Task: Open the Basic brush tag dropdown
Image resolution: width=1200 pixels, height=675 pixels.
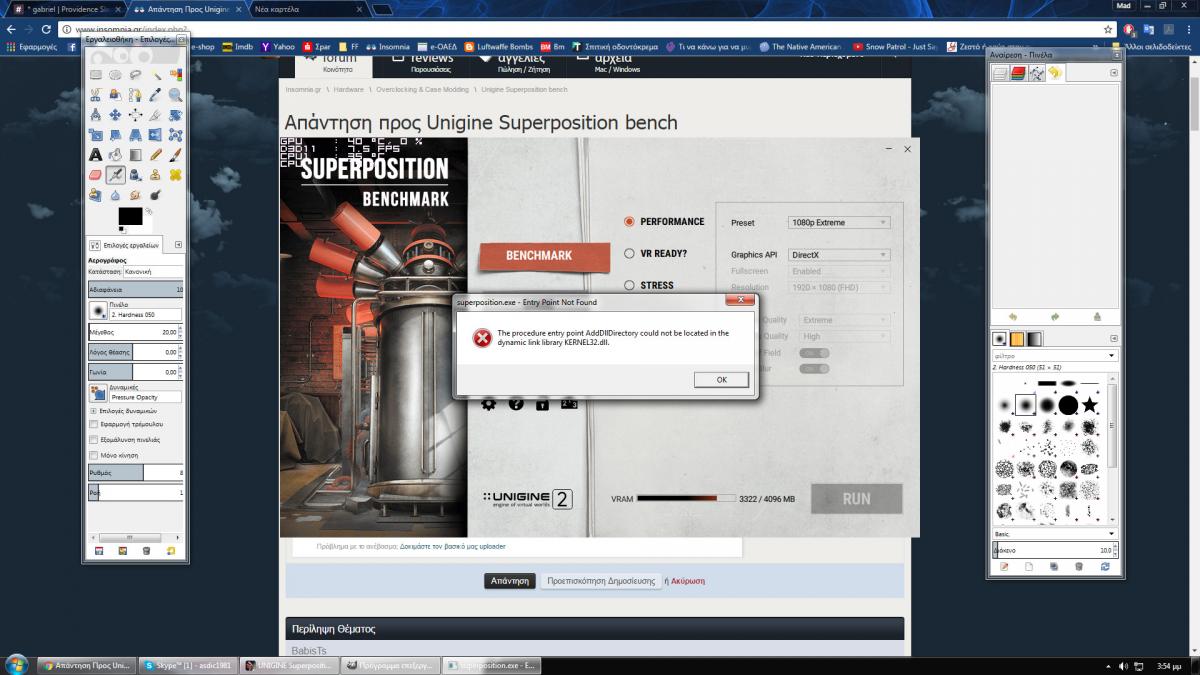Action: pos(1054,534)
